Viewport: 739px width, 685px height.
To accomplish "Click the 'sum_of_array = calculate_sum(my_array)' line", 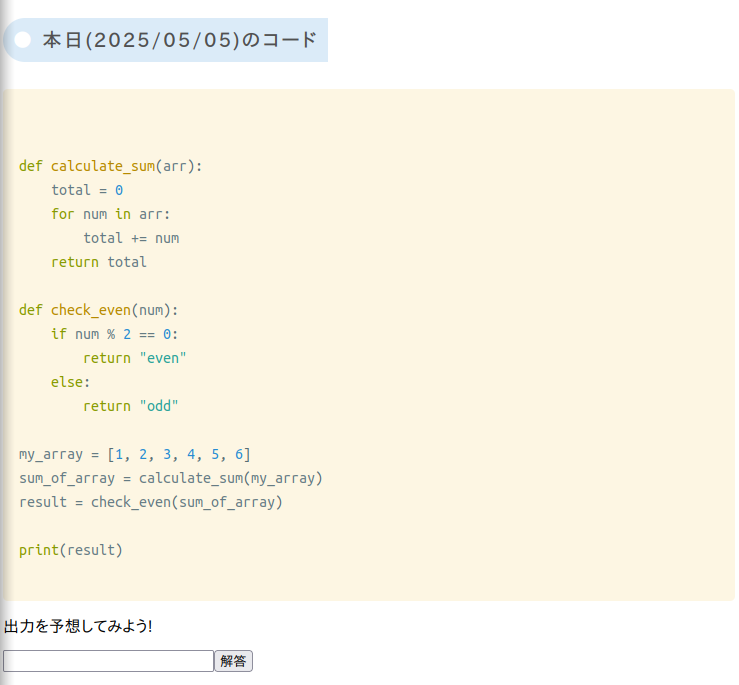I will tap(171, 478).
